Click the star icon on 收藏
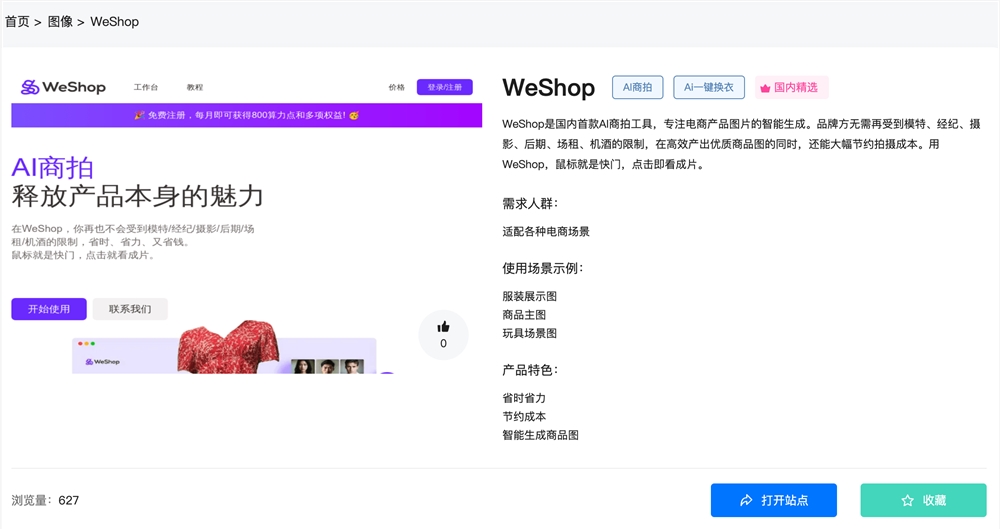The width and height of the screenshot is (1000, 529). point(908,500)
